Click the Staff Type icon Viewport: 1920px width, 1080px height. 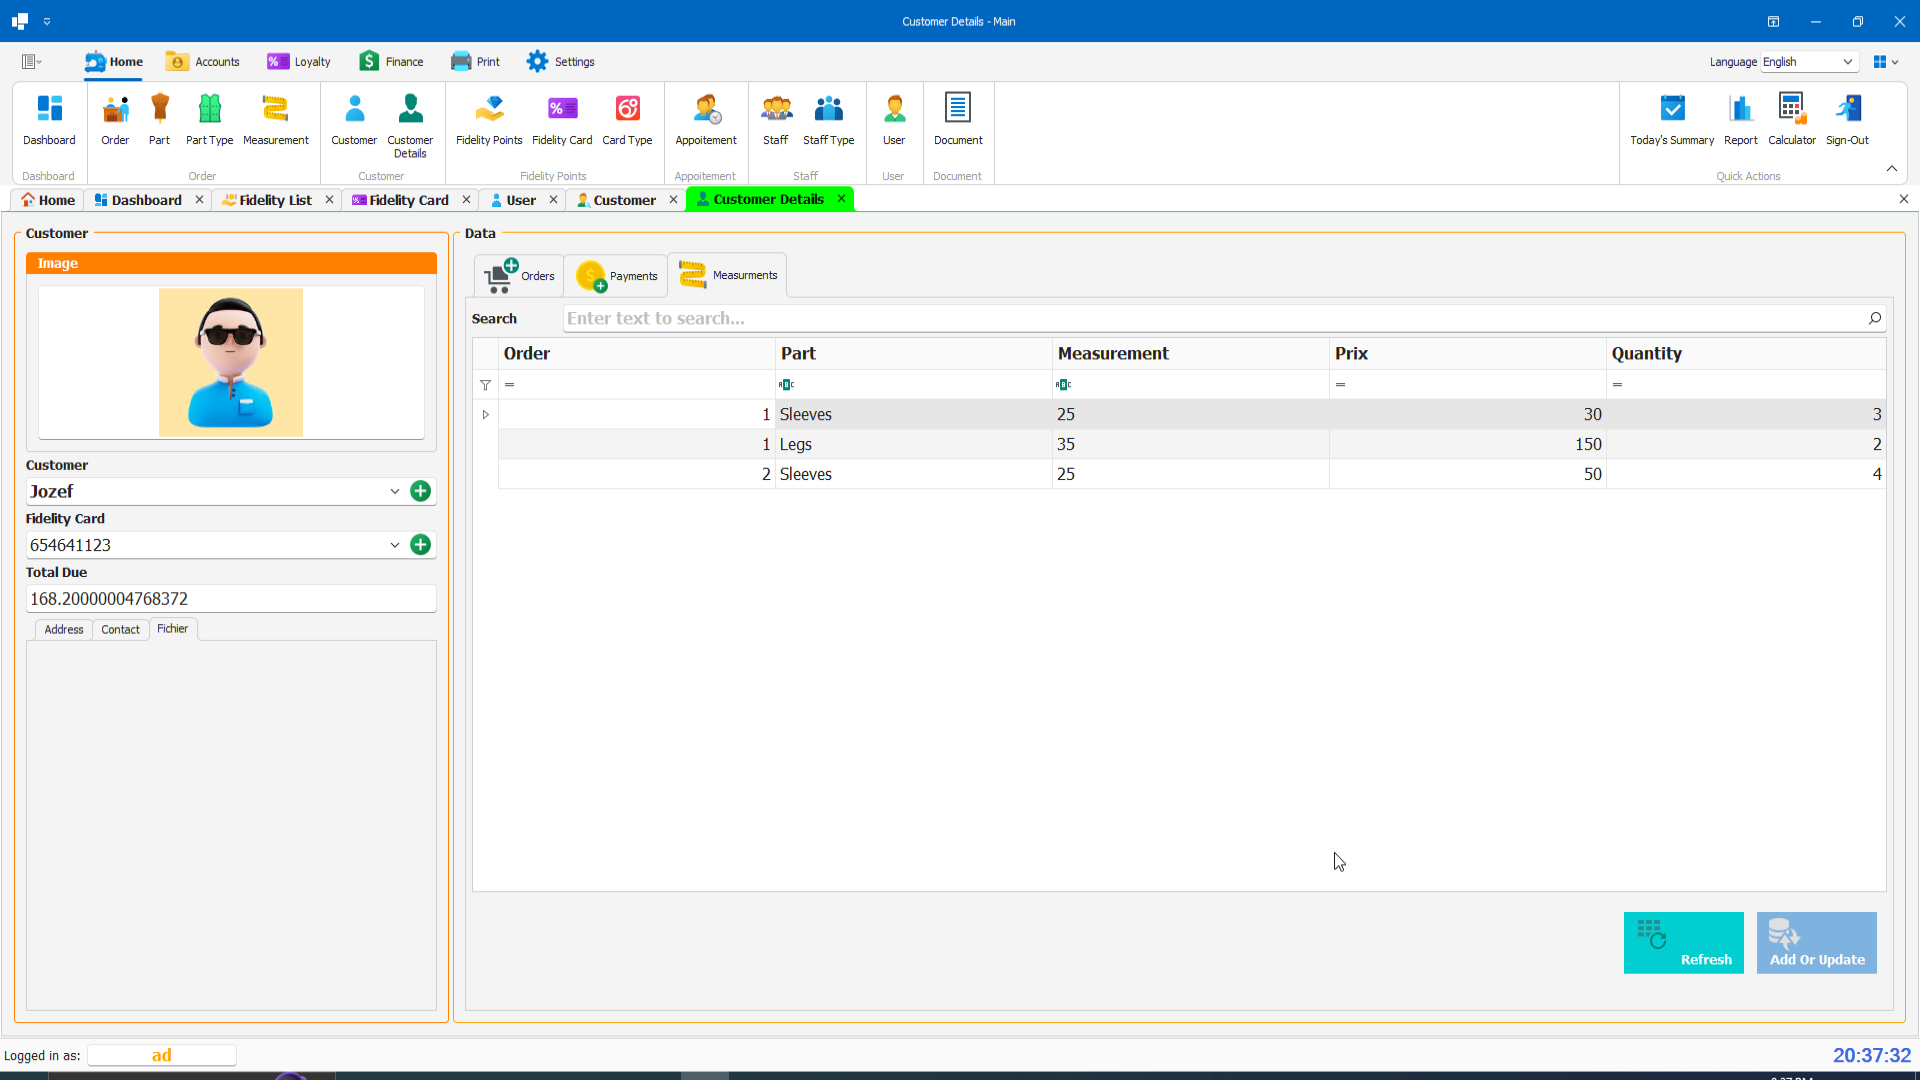click(828, 120)
